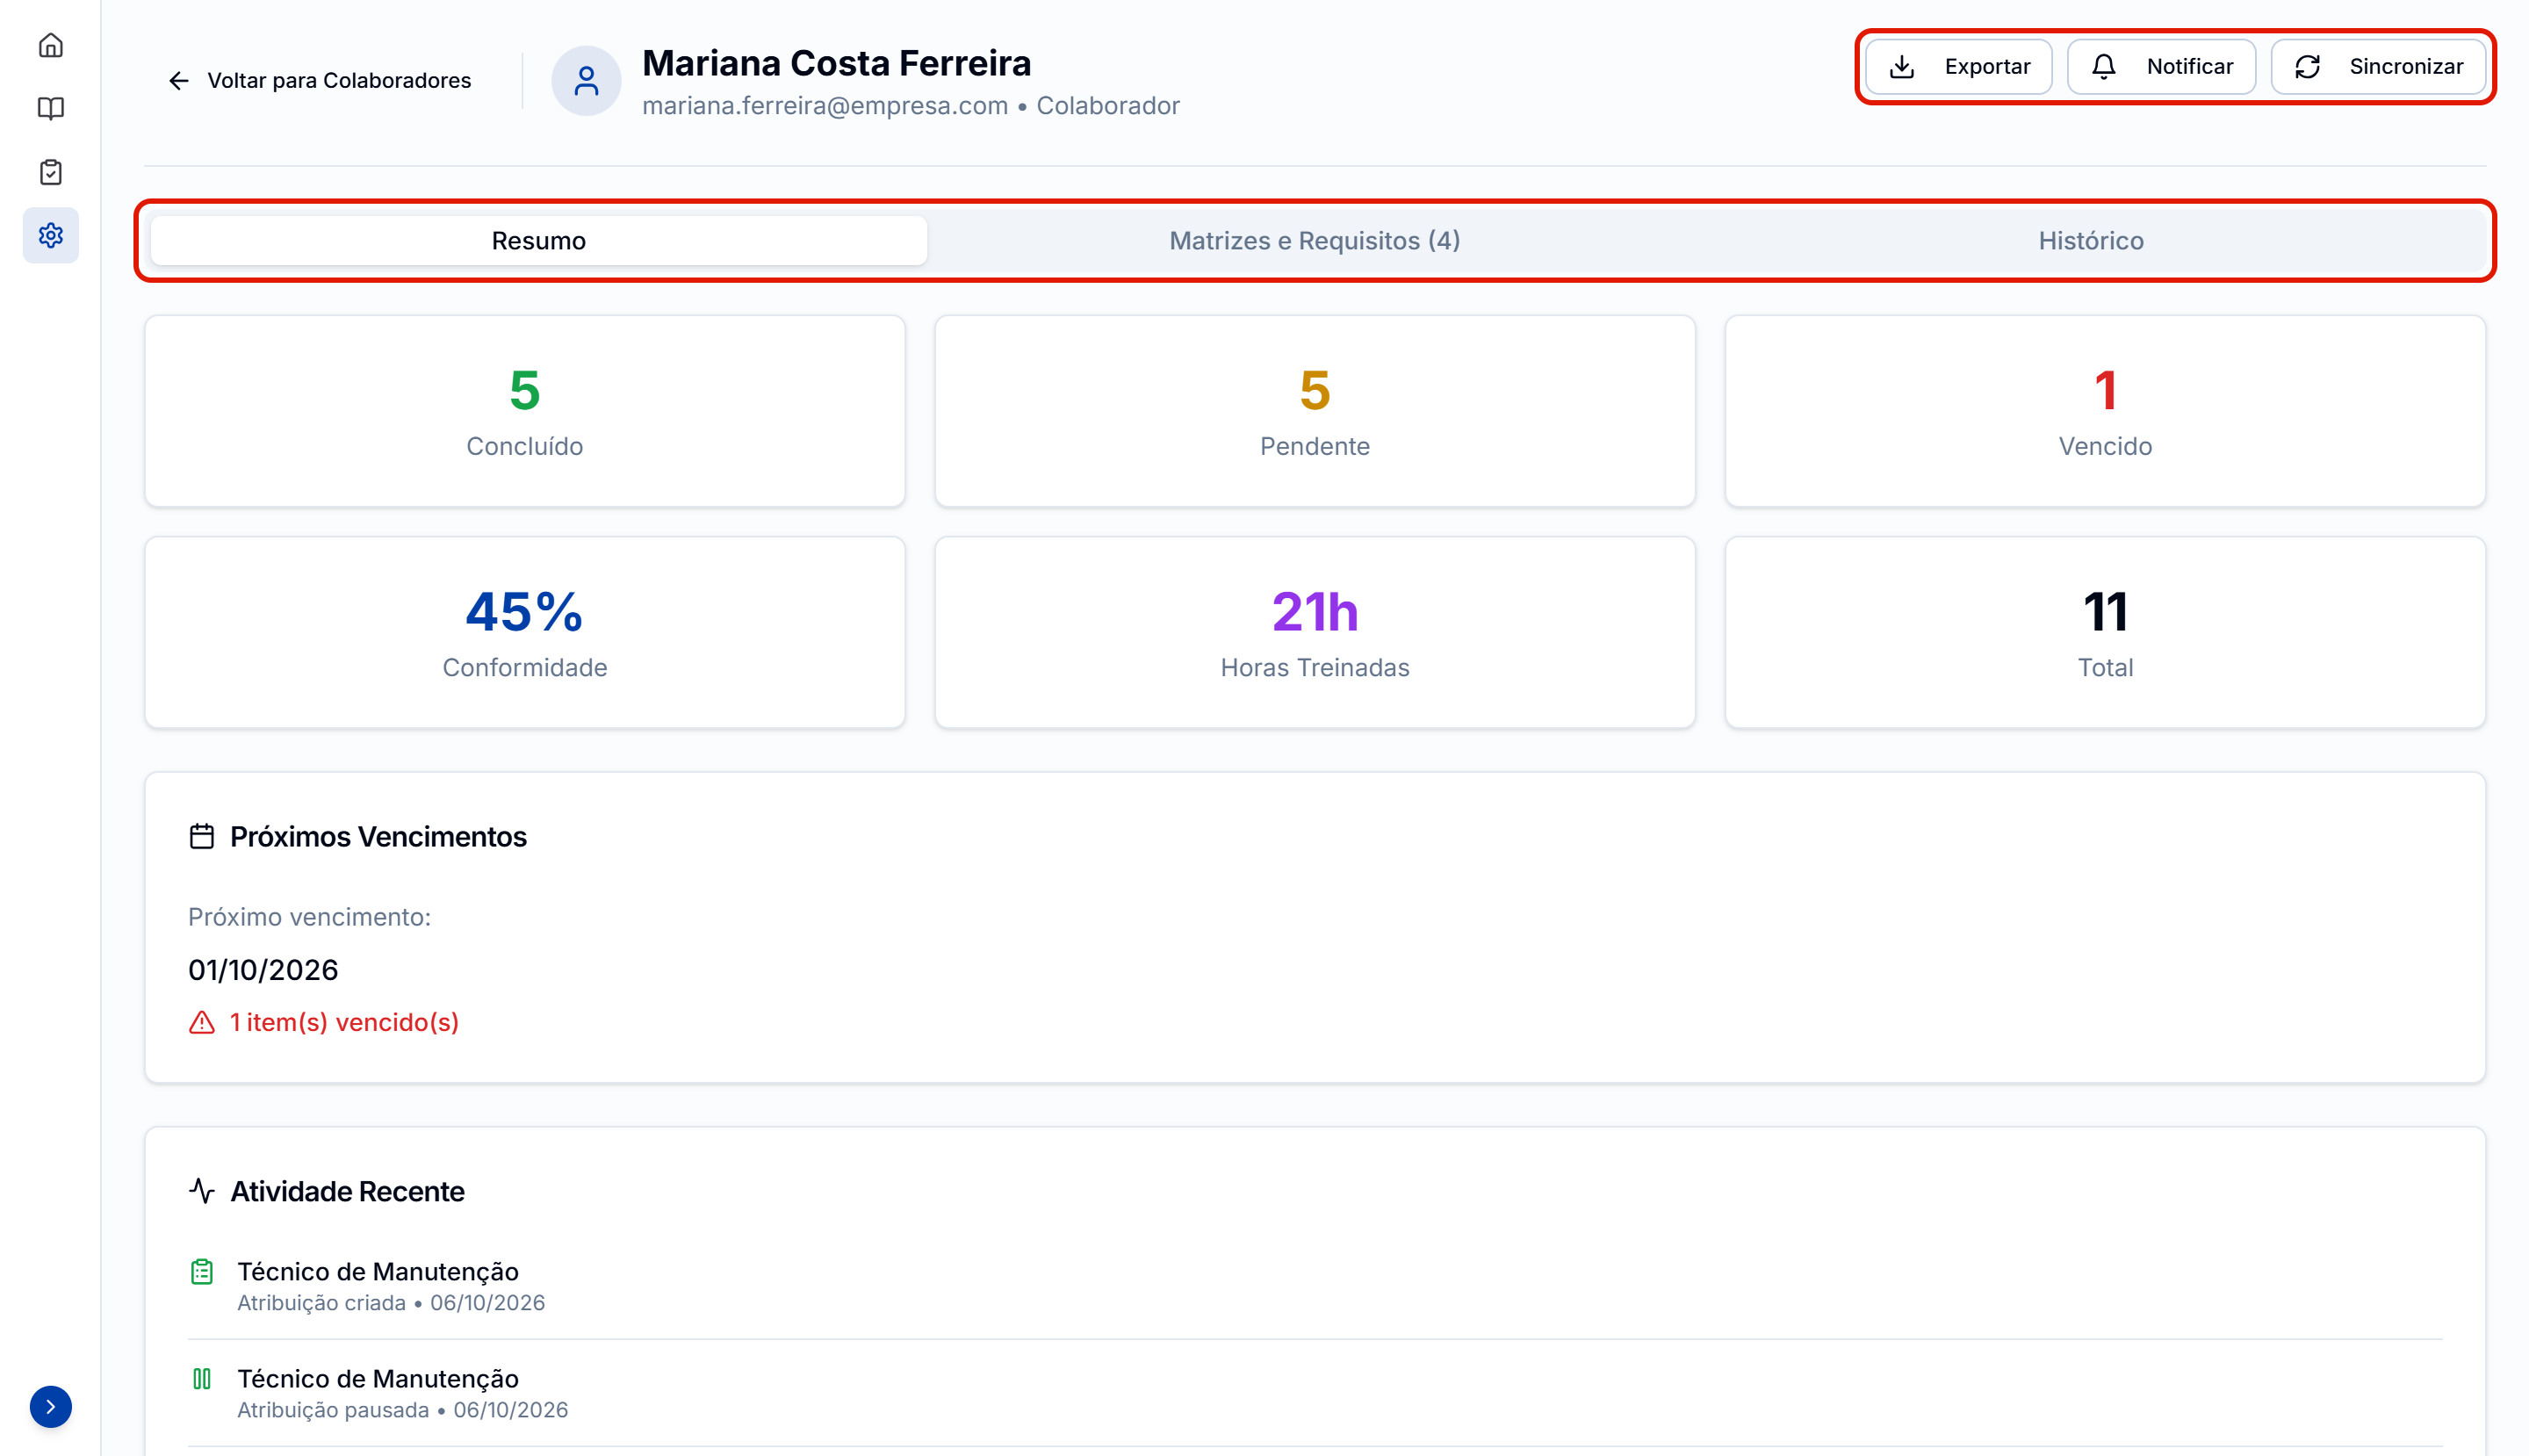Click the Pendente count card
This screenshot has height=1456, width=2529.
(x=1314, y=411)
